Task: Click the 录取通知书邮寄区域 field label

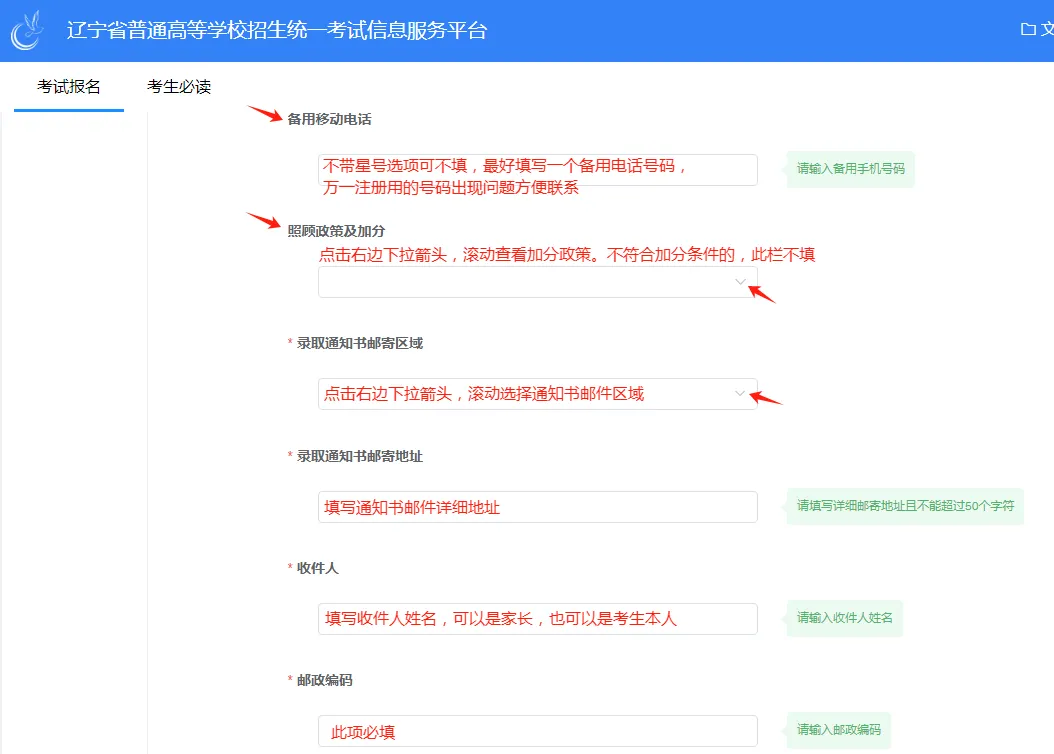Action: coord(360,343)
